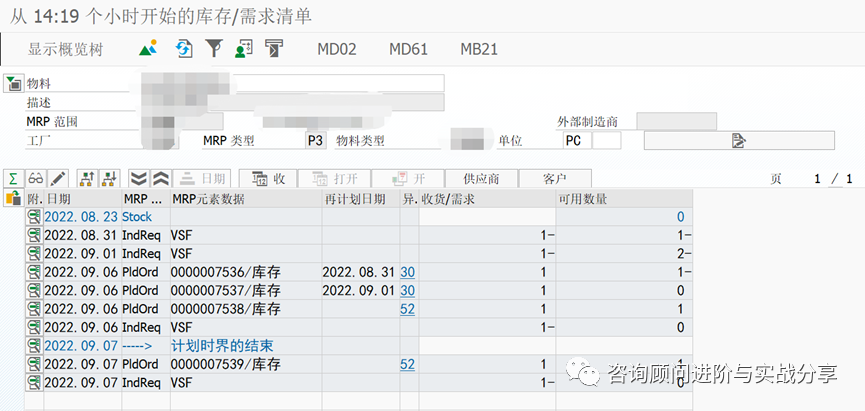
Task: Click the 单位 field showing PC
Action: 577,141
